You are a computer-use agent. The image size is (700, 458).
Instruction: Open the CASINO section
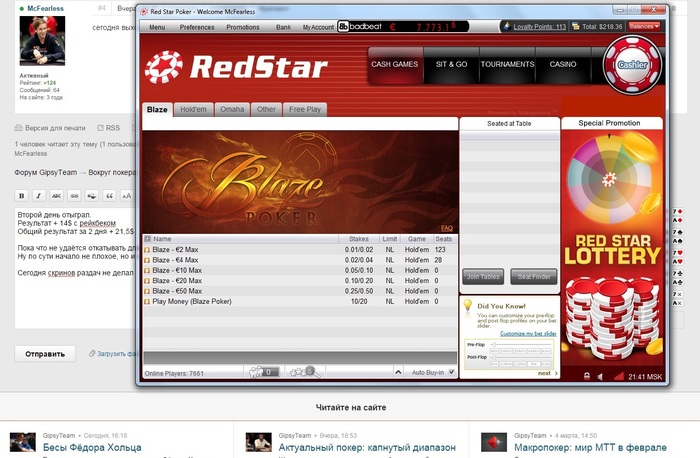562,65
